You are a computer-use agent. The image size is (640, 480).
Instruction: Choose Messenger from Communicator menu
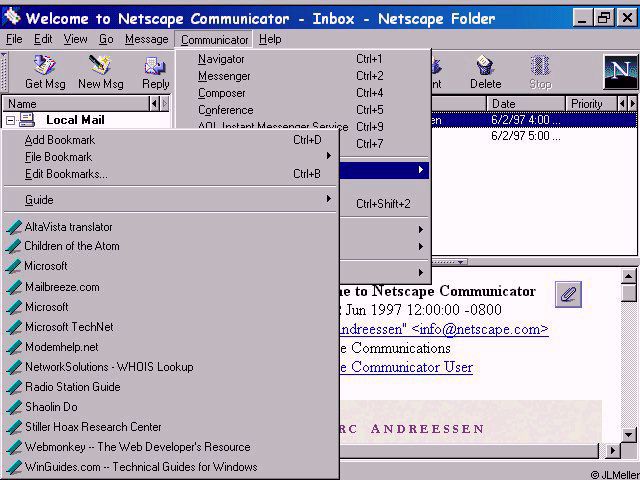coord(303,76)
